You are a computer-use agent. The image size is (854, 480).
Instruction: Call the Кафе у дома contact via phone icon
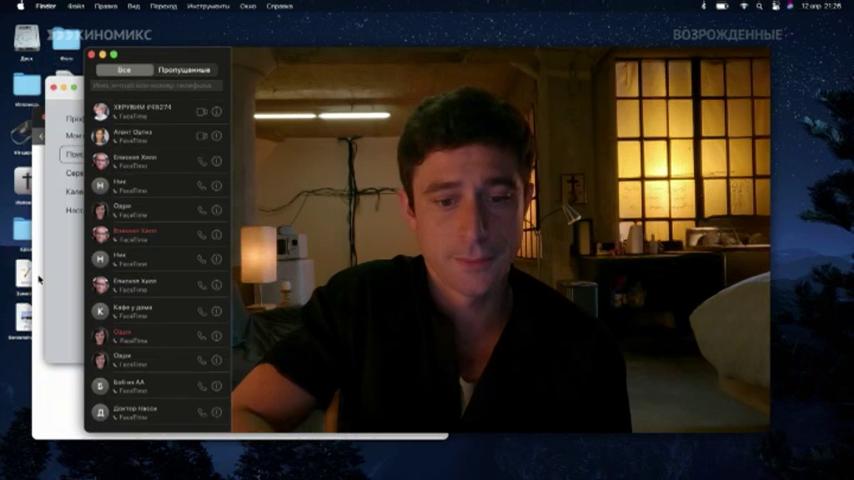pos(202,312)
